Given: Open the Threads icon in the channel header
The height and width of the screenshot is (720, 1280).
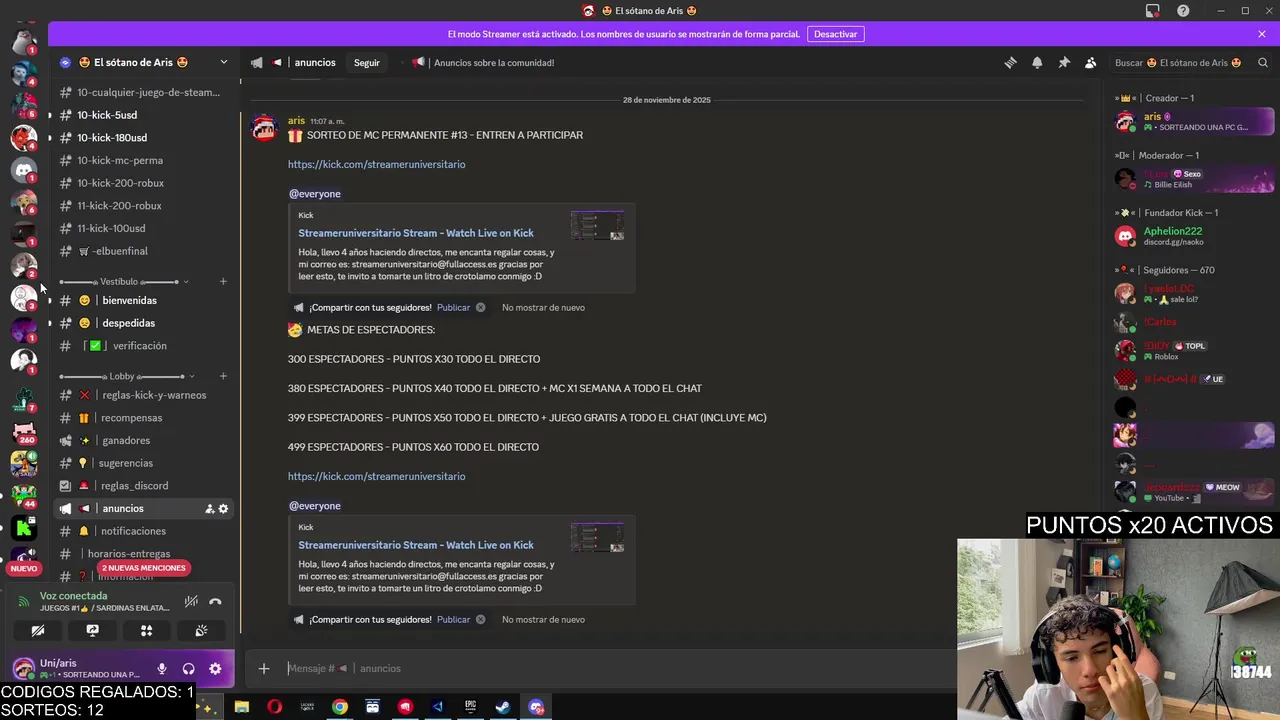Looking at the screenshot, I should tap(1010, 62).
